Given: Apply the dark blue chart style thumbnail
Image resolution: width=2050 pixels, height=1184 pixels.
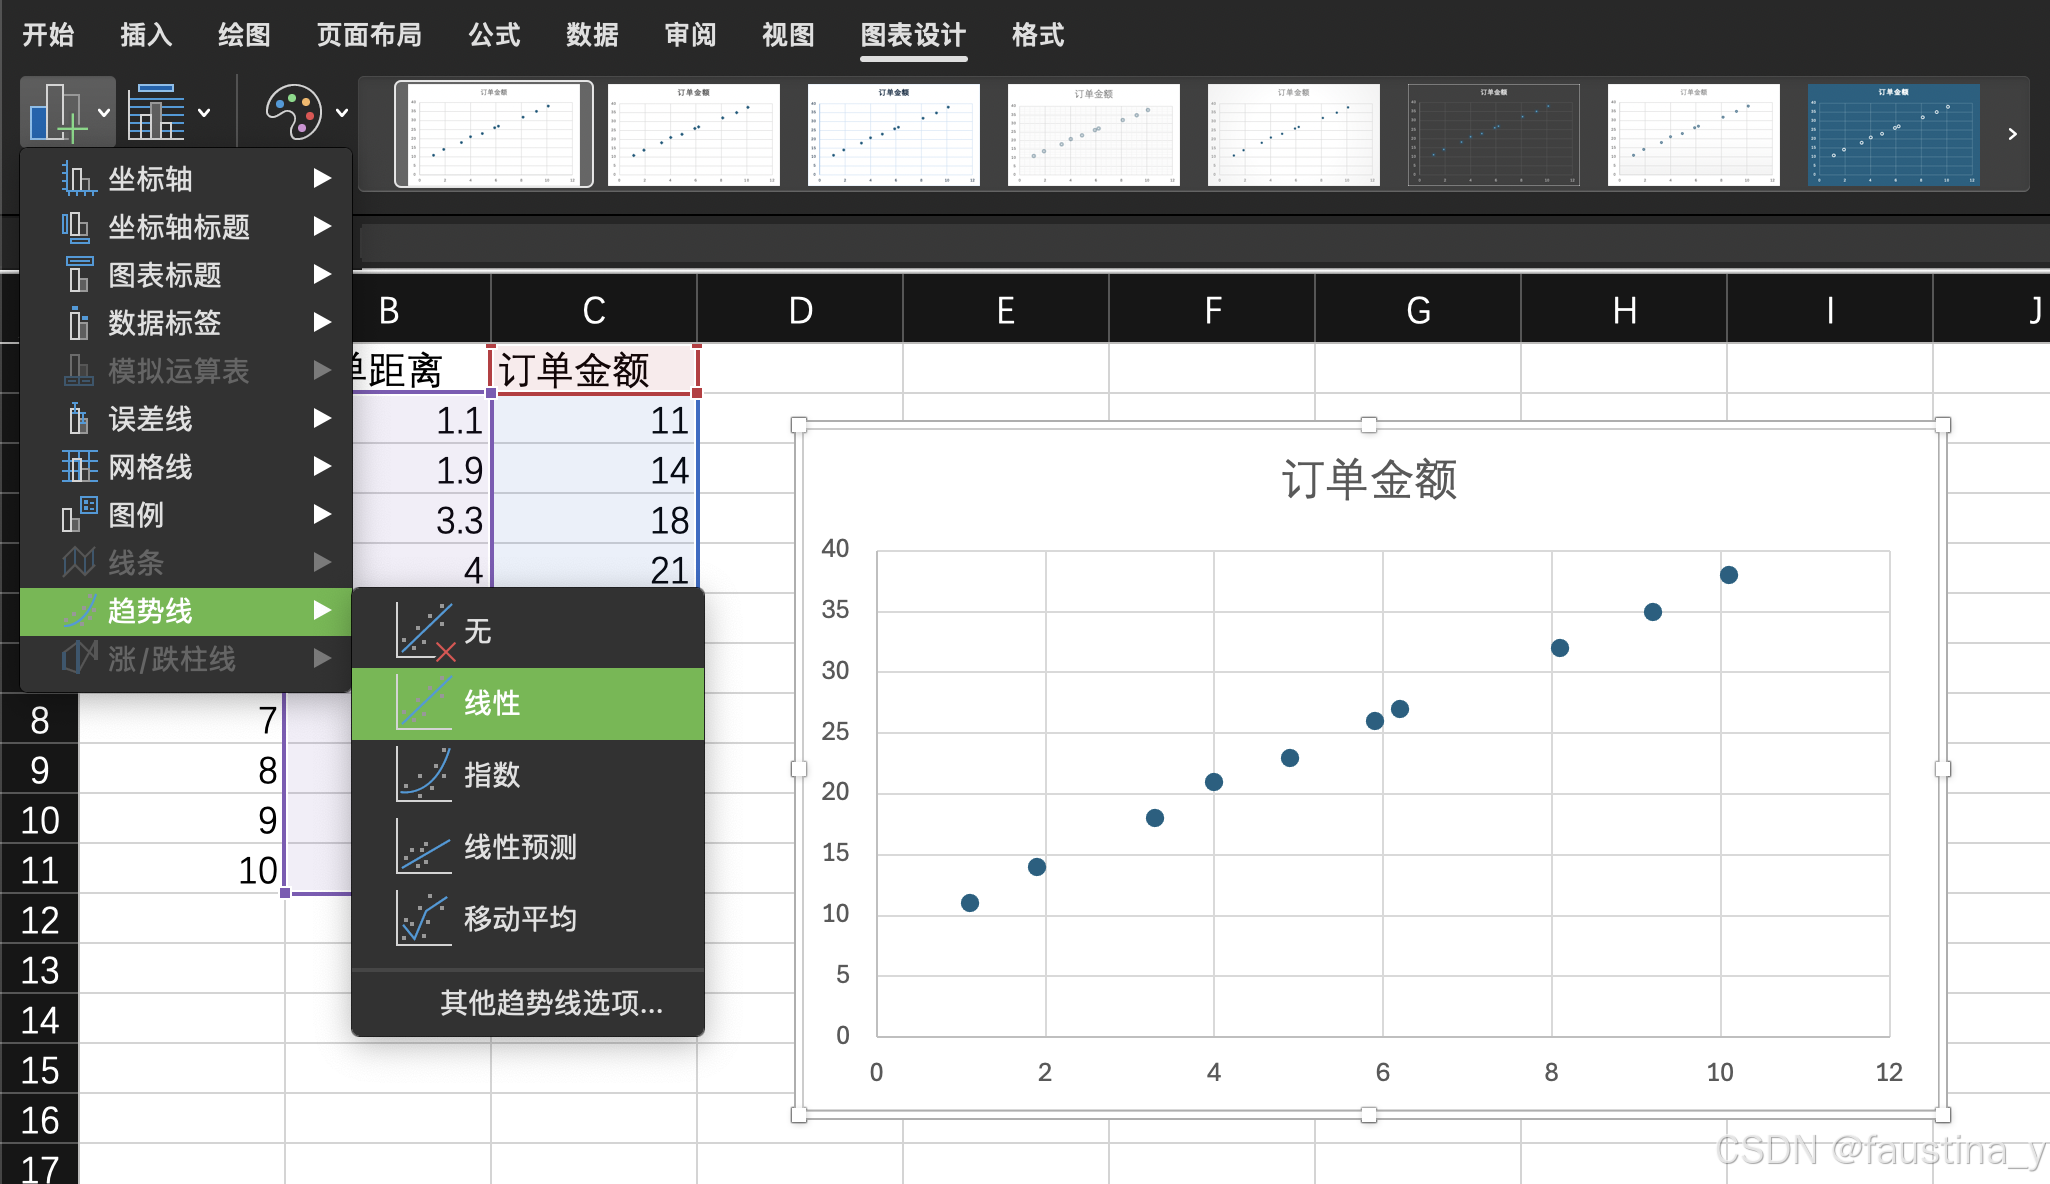Looking at the screenshot, I should 1893,135.
